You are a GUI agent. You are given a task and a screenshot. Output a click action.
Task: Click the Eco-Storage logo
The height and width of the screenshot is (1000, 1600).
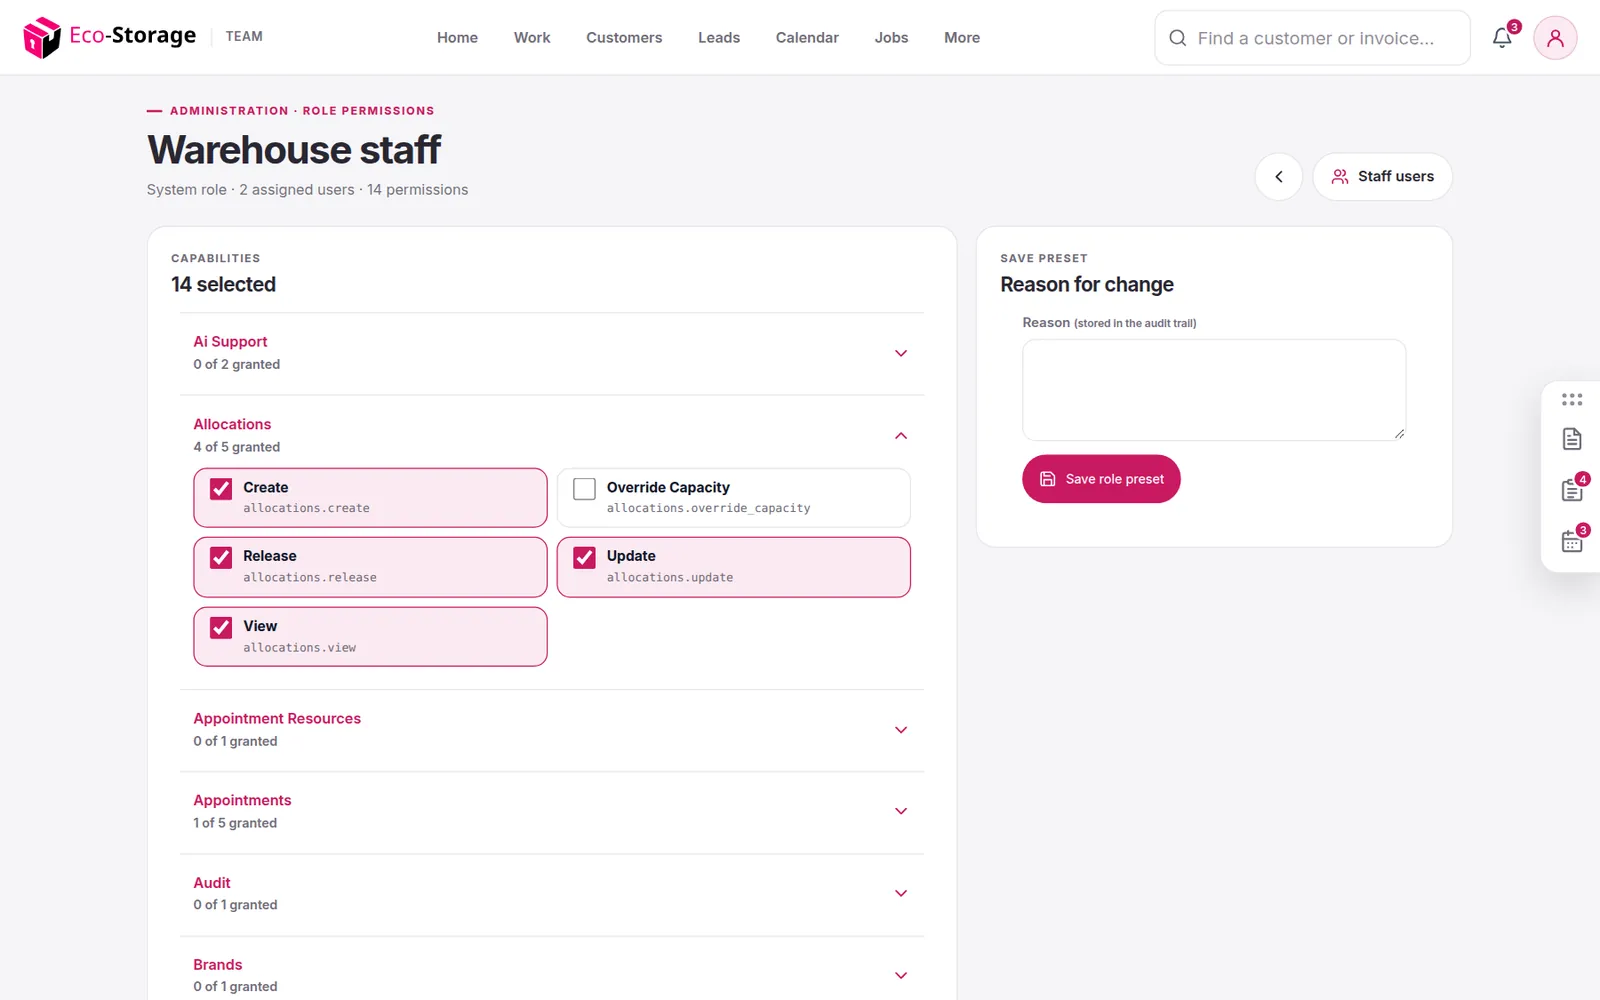[x=110, y=37]
